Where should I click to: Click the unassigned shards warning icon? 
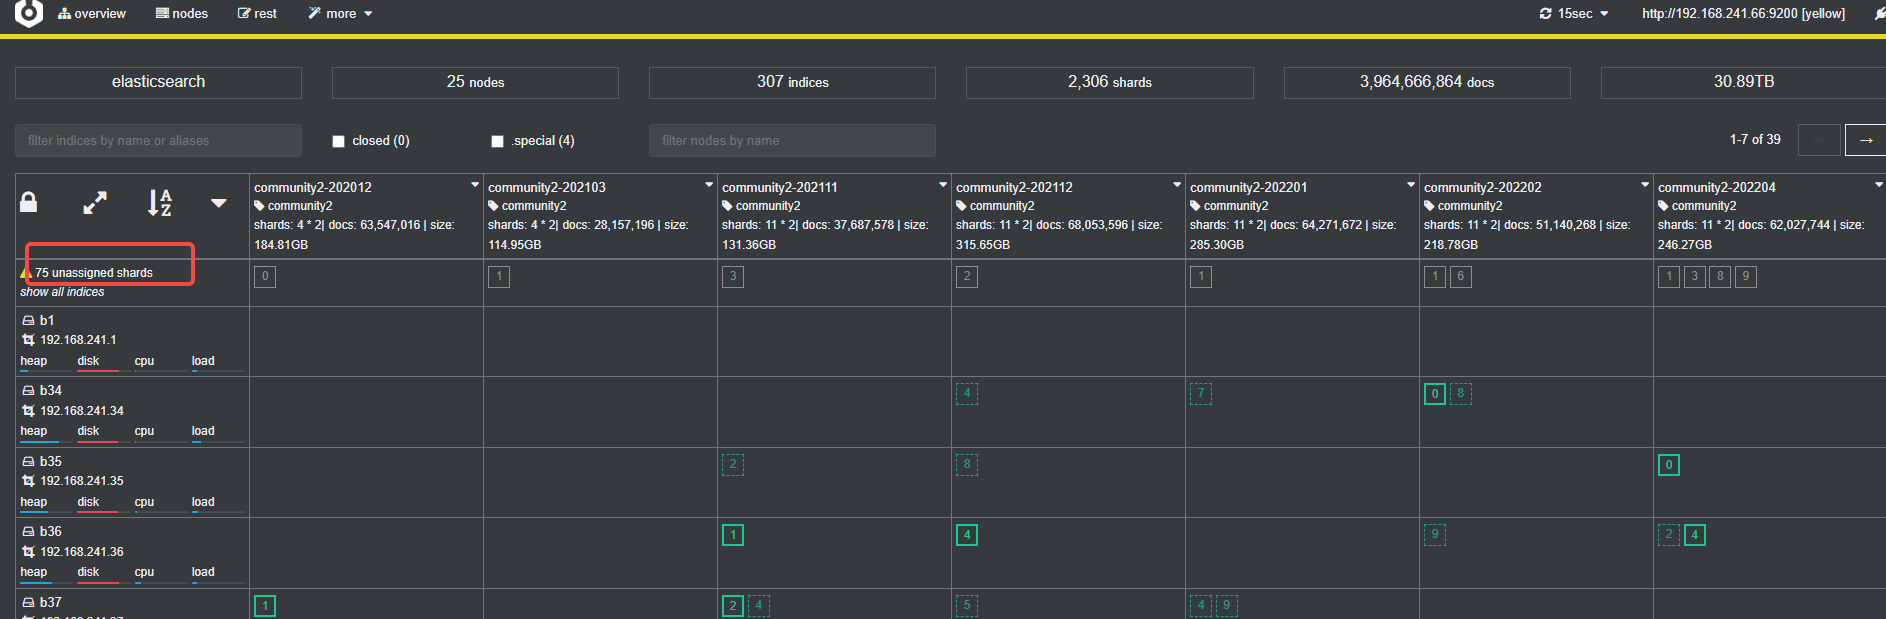coord(26,273)
